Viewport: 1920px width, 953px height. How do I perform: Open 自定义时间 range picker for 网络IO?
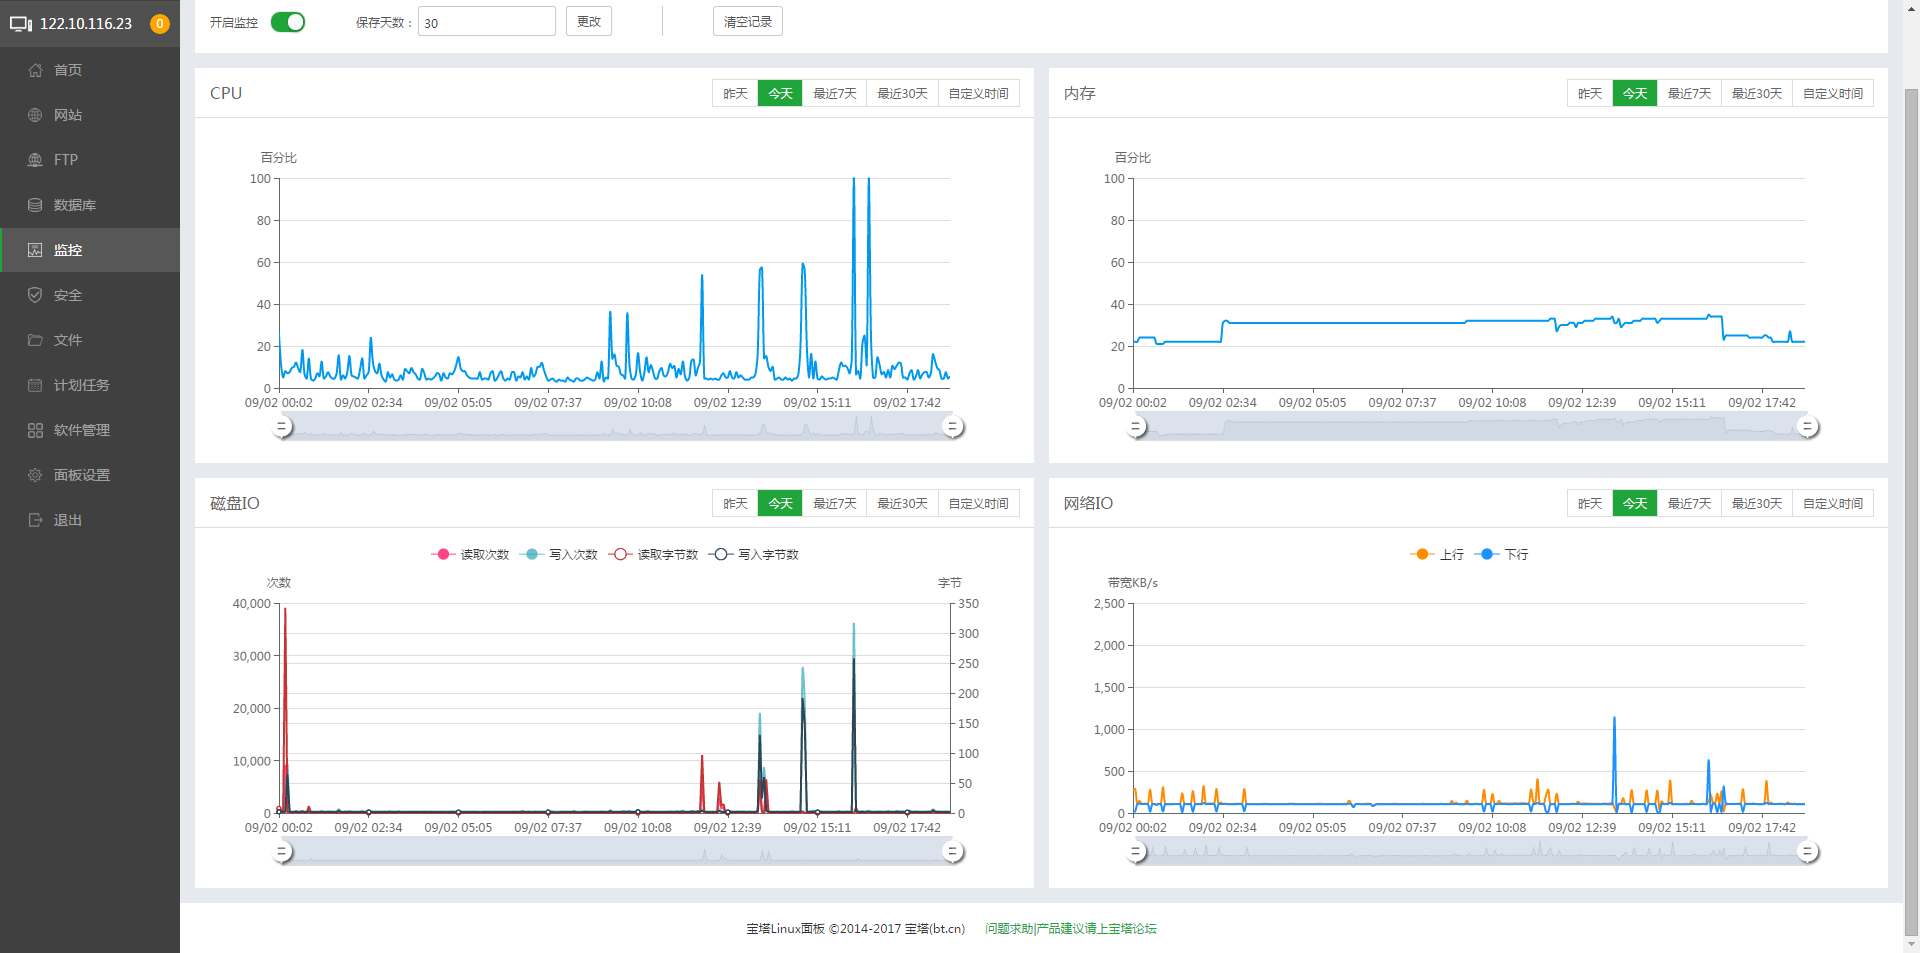coord(1833,503)
